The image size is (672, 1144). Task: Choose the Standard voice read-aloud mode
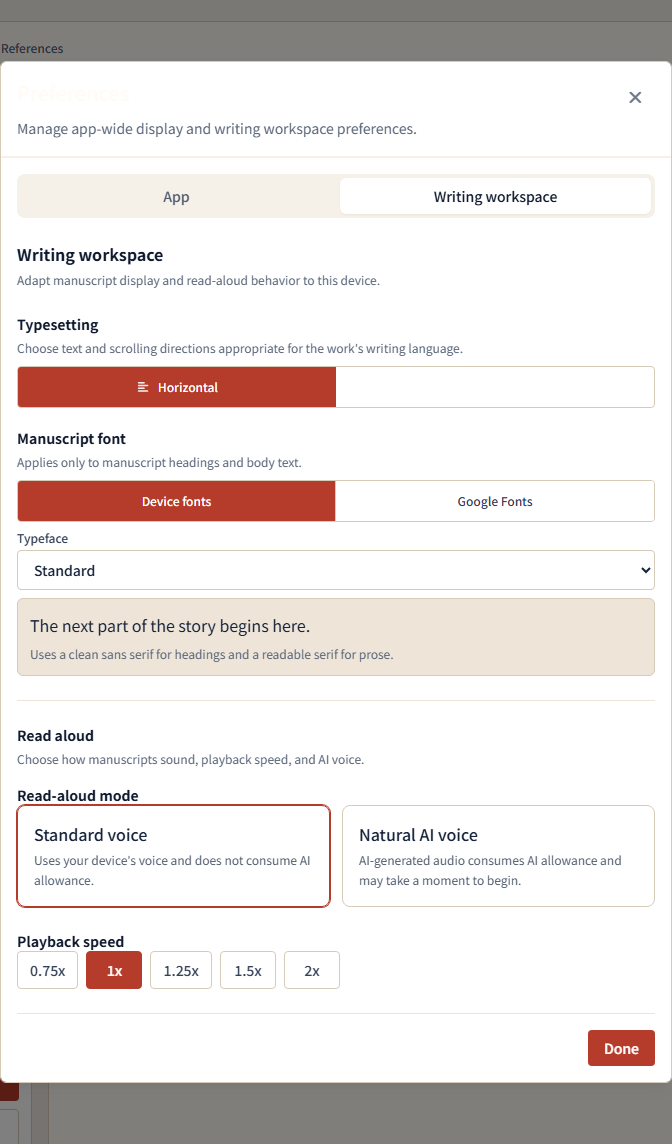click(x=174, y=856)
